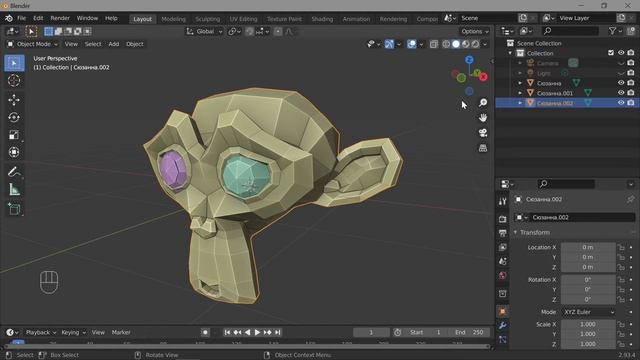Image resolution: width=640 pixels, height=360 pixels.
Task: Click the End frame 250 field
Action: 469,332
